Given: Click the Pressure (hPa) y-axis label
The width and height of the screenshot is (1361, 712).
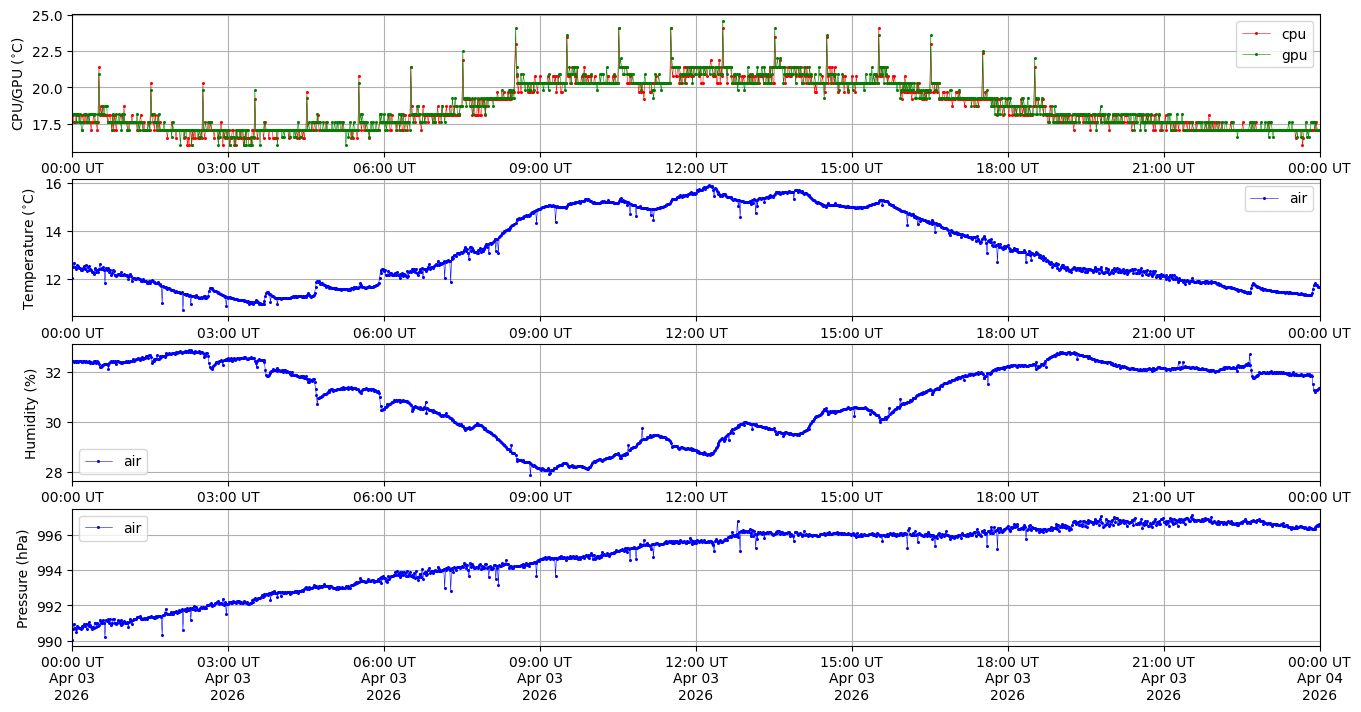Looking at the screenshot, I should (x=23, y=578).
